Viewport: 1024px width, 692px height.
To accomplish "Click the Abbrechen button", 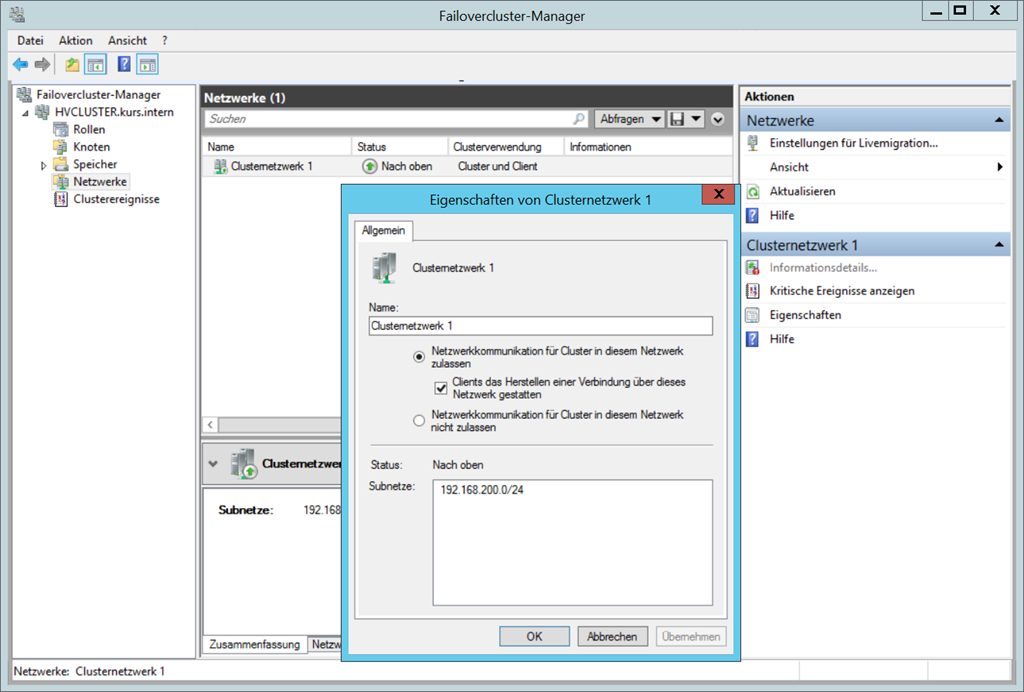I will click(612, 637).
